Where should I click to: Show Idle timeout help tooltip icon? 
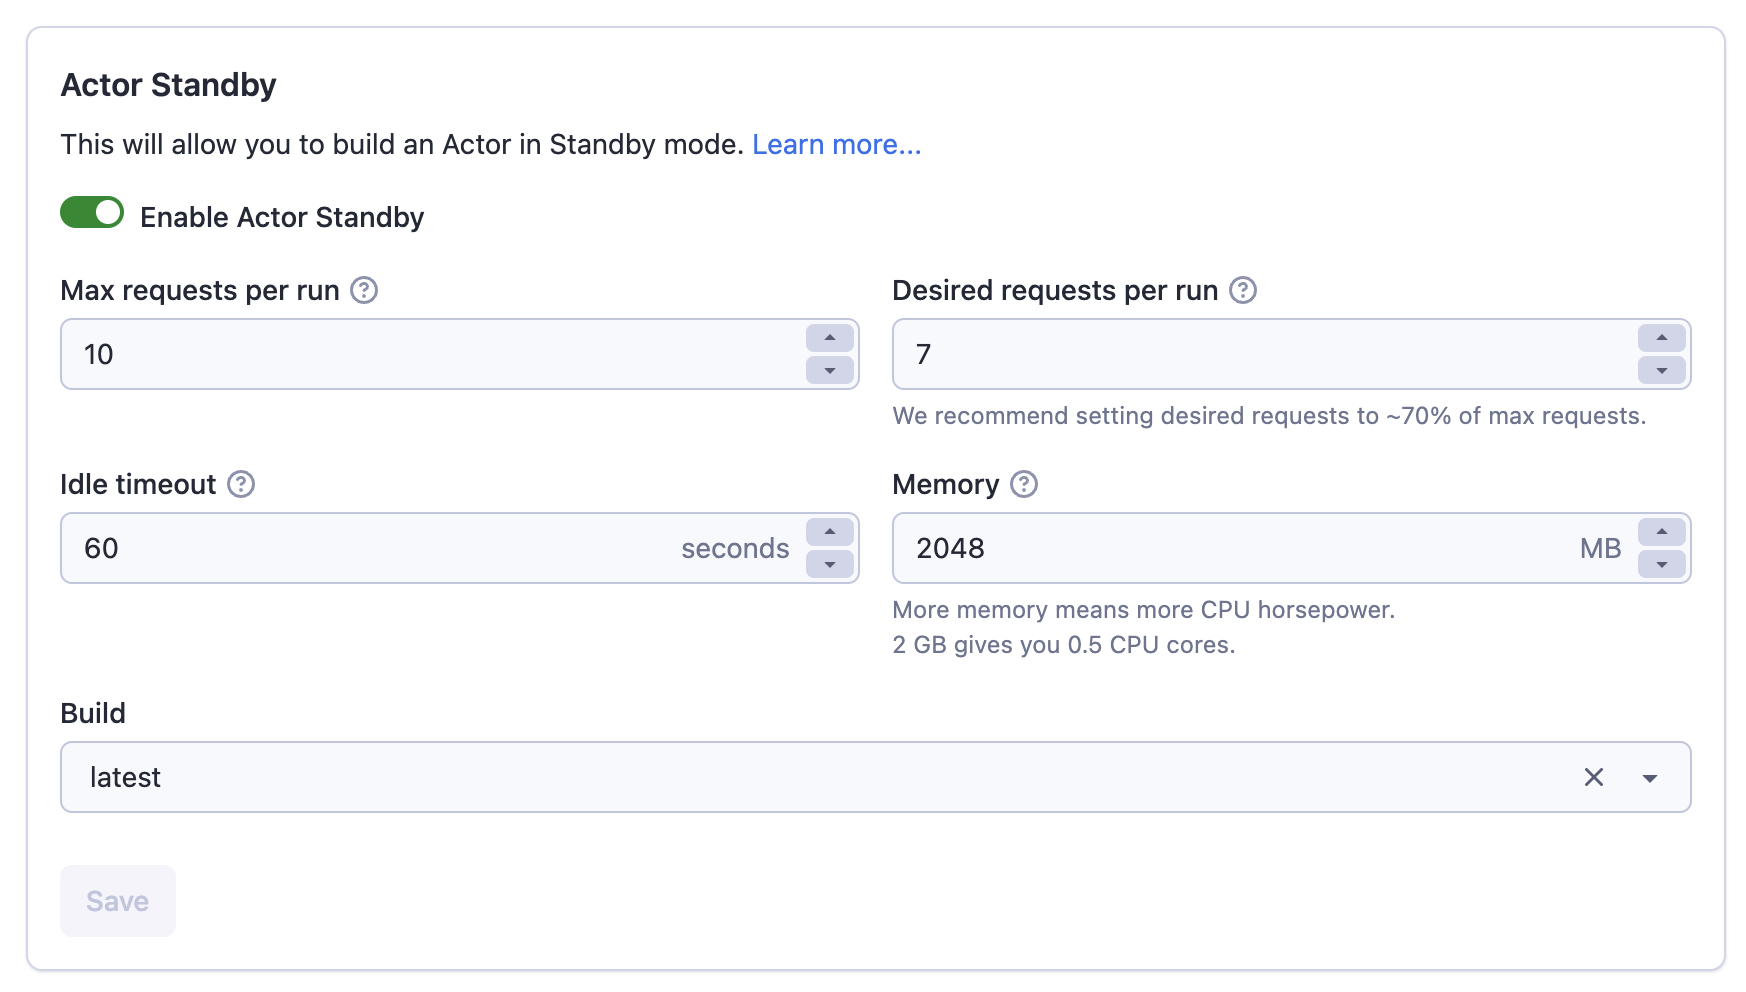click(241, 484)
